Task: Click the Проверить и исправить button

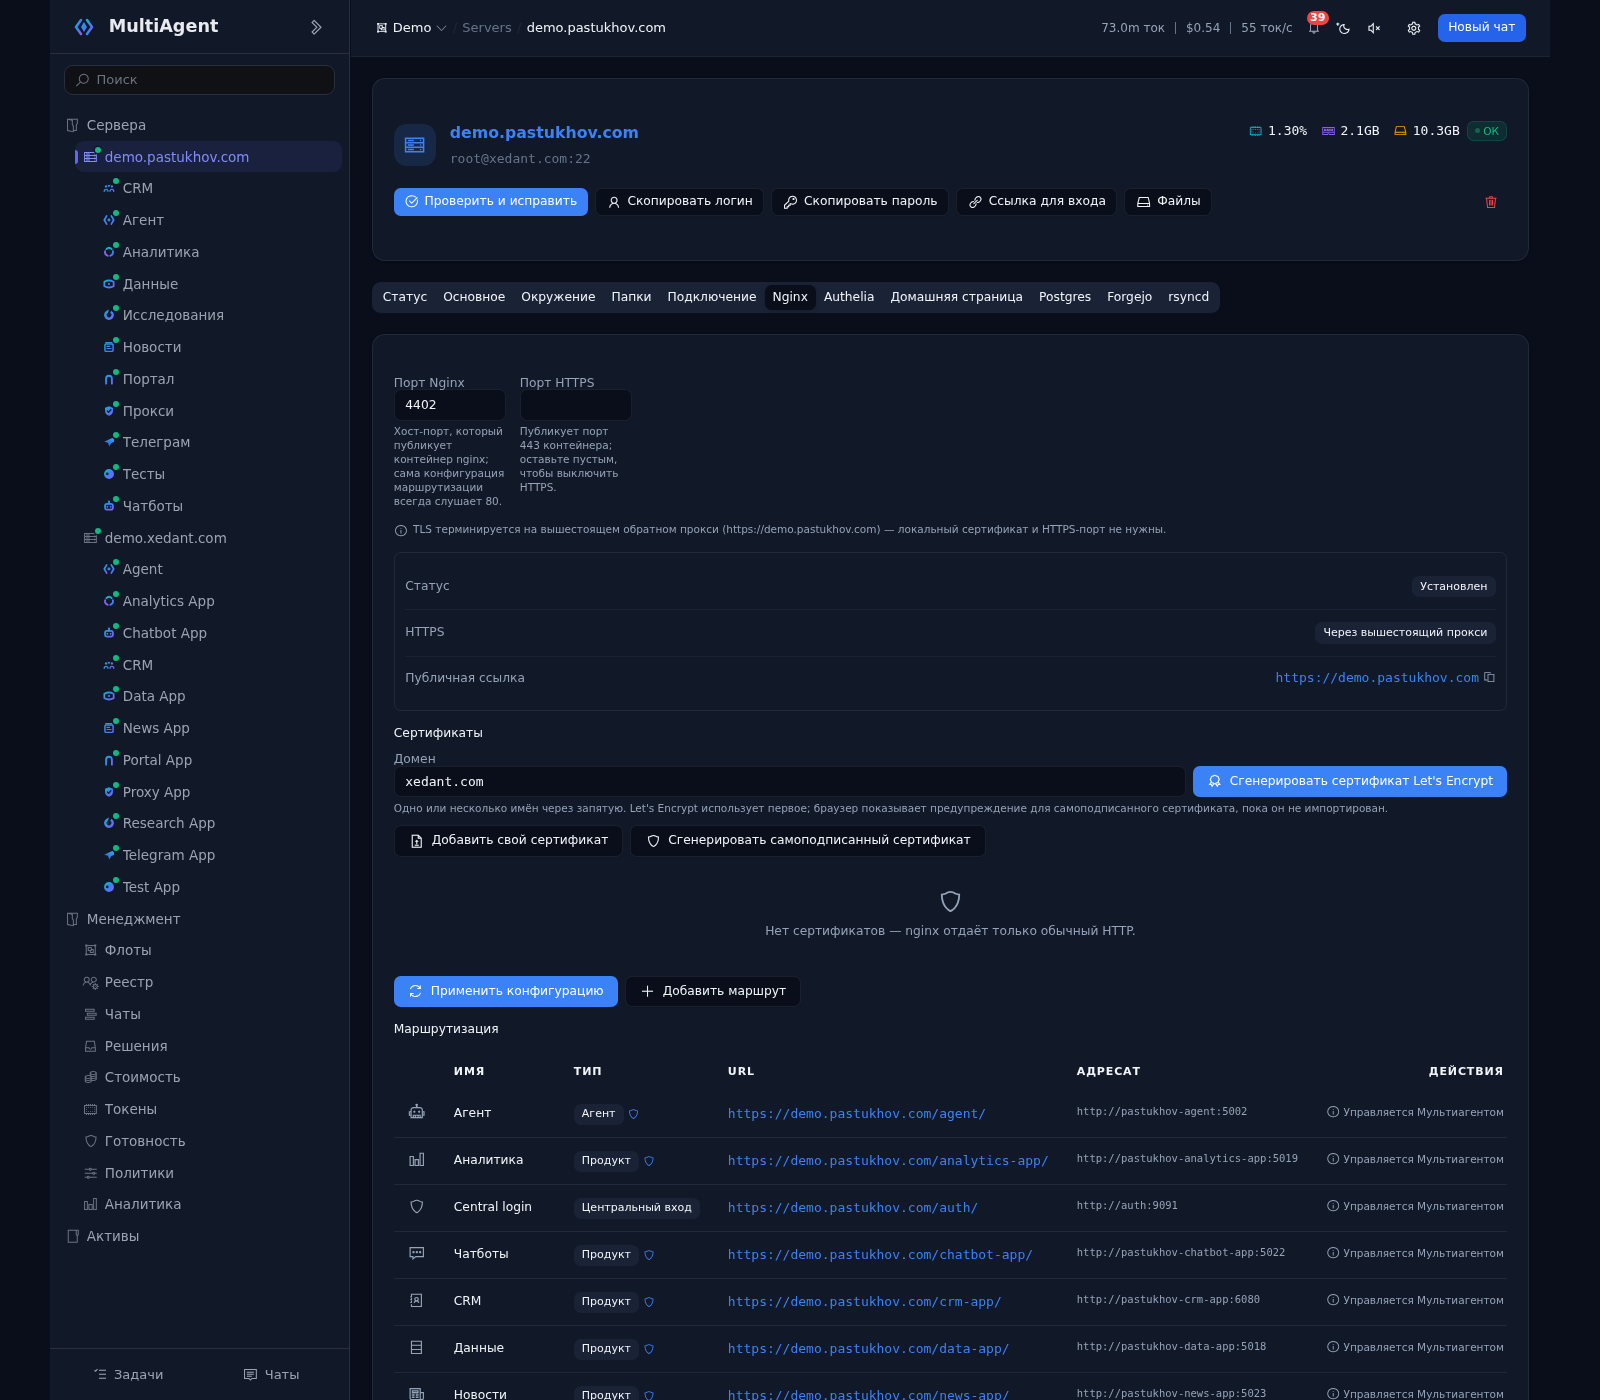Action: click(491, 202)
